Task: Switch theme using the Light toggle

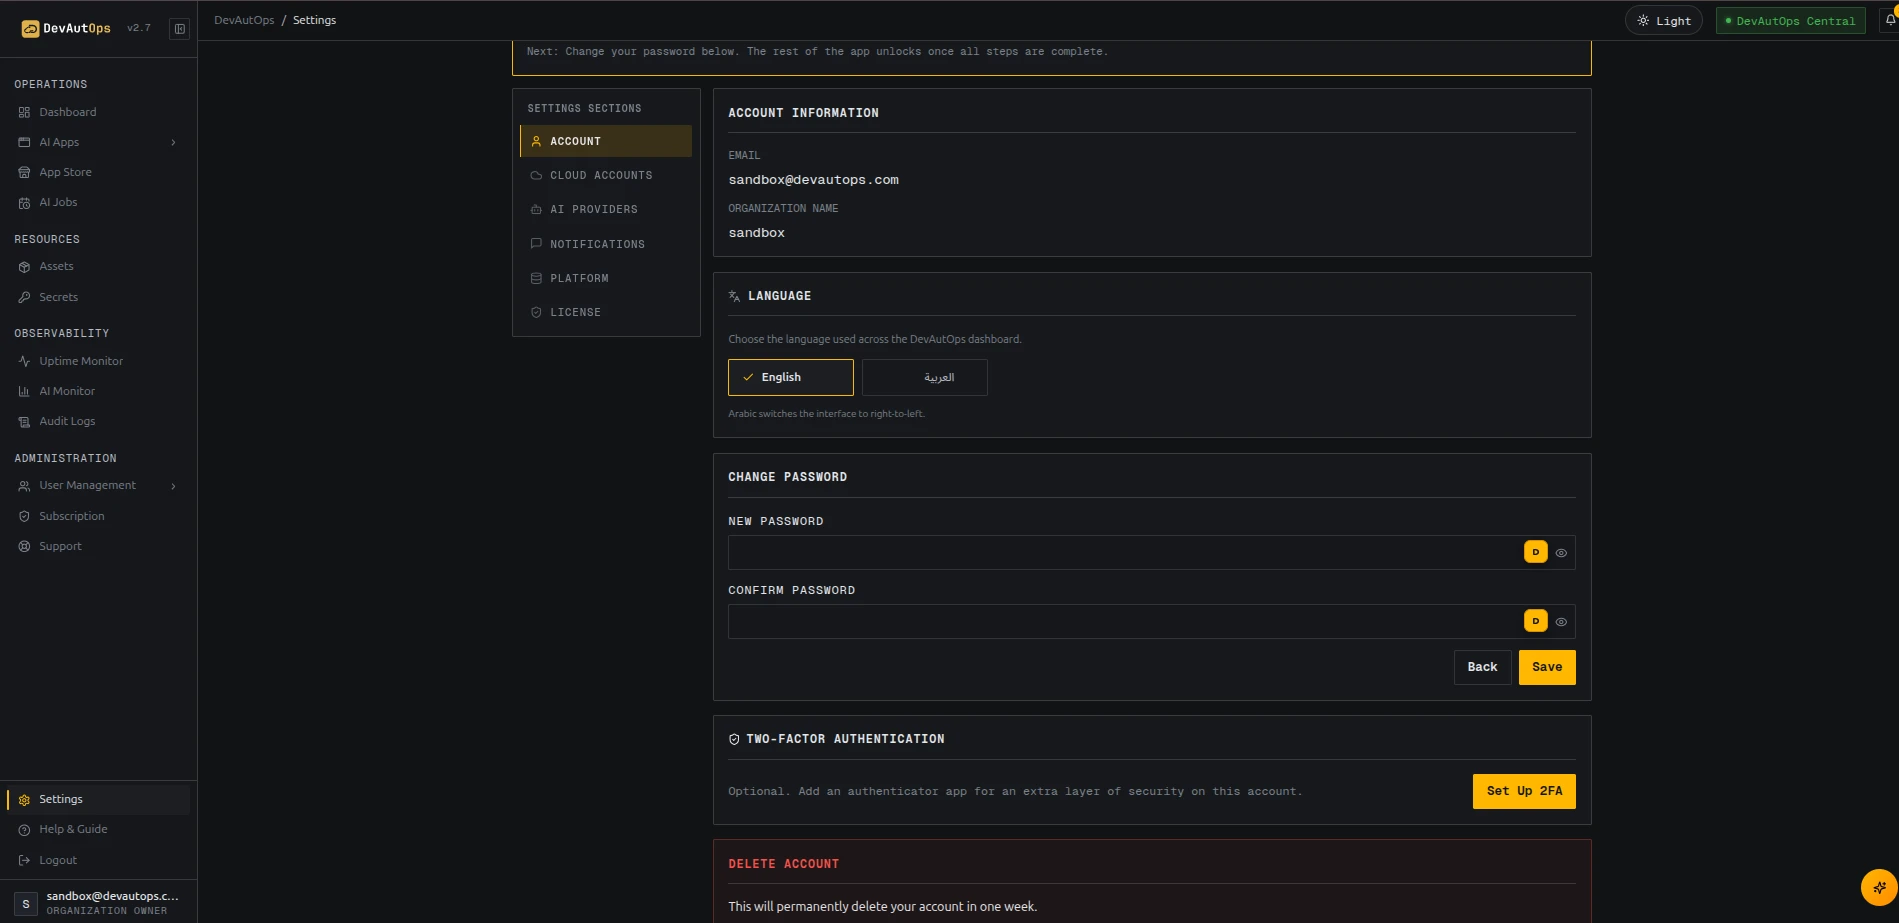Action: (x=1664, y=21)
